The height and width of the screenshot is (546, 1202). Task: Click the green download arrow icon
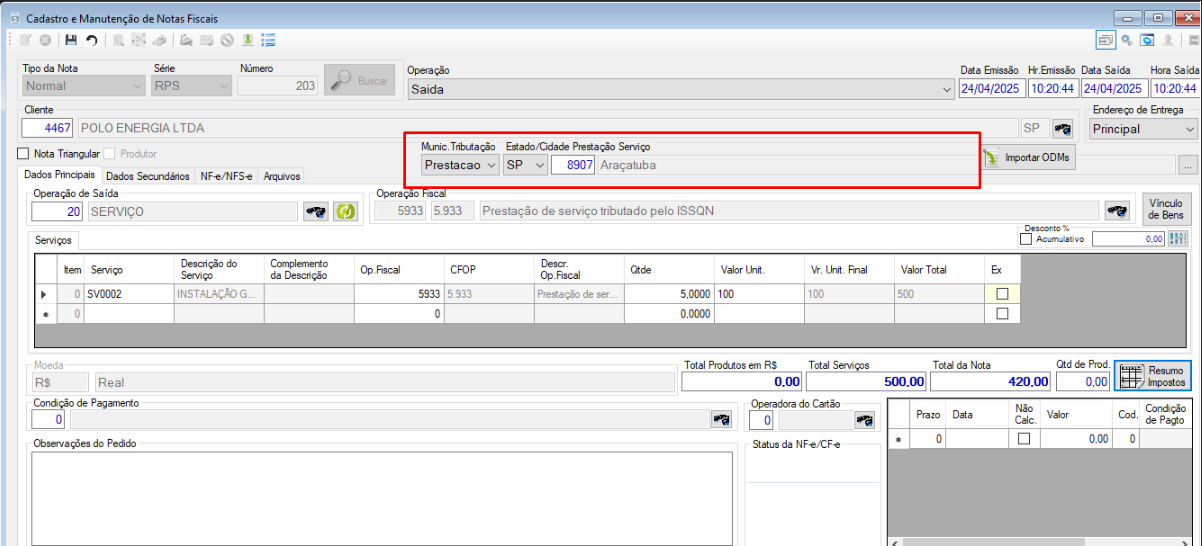click(247, 40)
